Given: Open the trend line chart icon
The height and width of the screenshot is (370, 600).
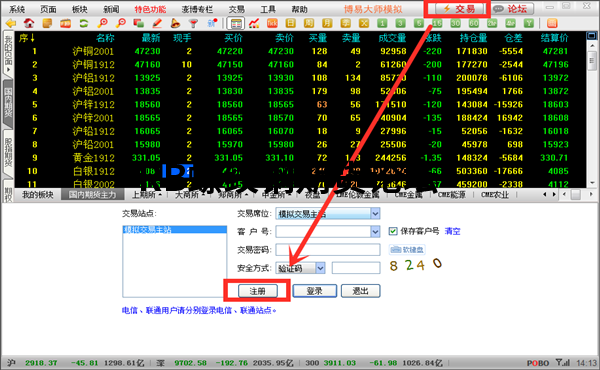Looking at the screenshot, I should click(254, 23).
